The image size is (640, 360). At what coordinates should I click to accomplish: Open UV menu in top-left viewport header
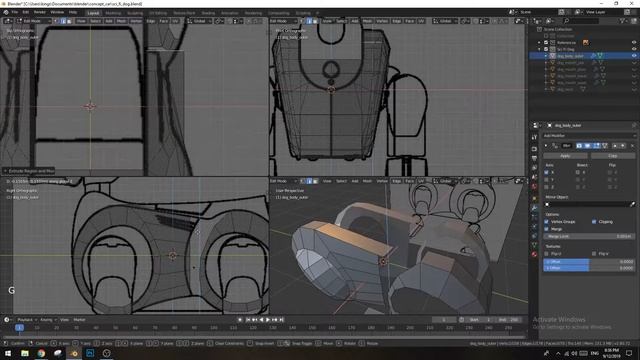pyautogui.click(x=175, y=21)
